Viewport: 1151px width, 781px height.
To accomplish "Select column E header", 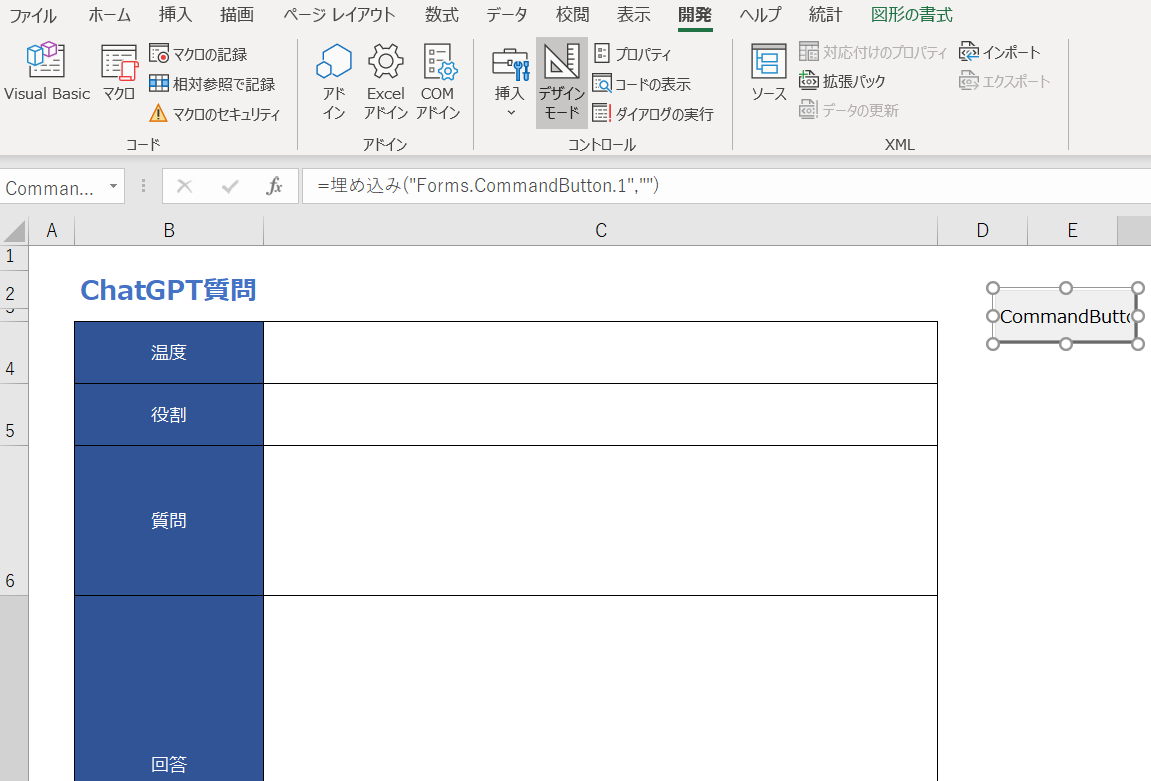I will pos(1072,230).
